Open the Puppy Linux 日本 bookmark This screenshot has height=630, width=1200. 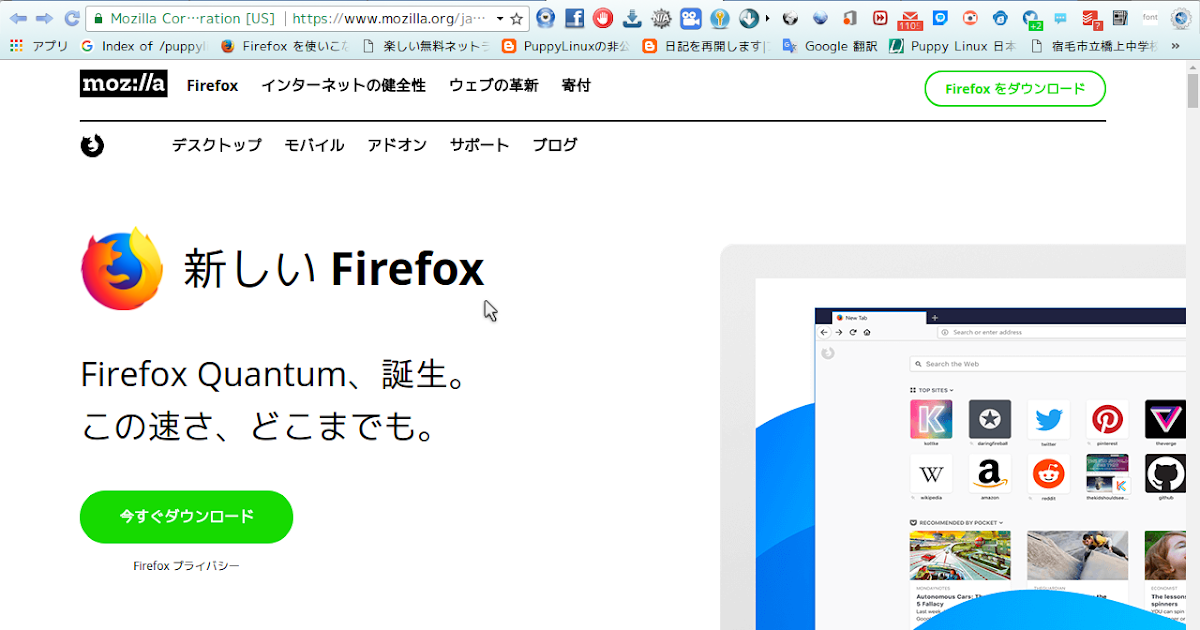(952, 46)
